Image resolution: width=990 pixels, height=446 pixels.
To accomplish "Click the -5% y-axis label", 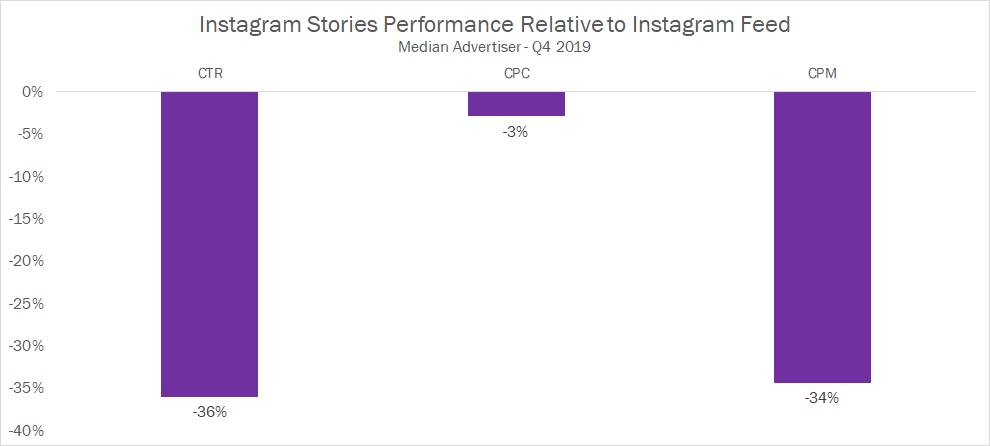I will click(30, 134).
